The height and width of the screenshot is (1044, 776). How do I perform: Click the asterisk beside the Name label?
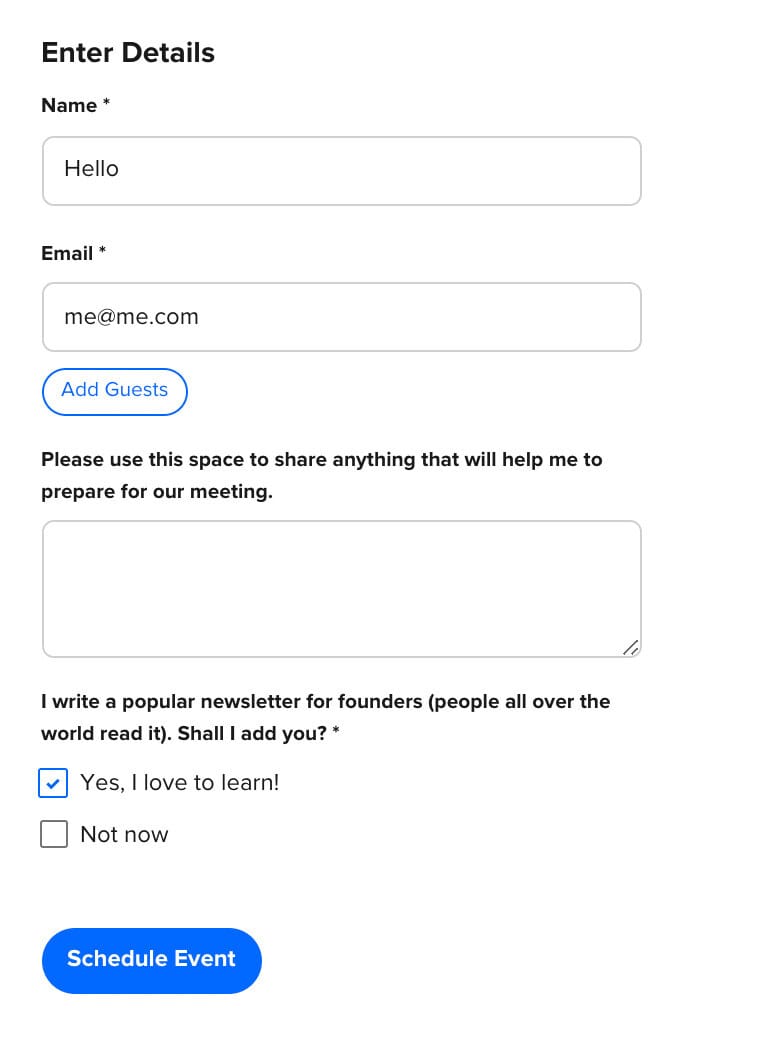(x=106, y=104)
